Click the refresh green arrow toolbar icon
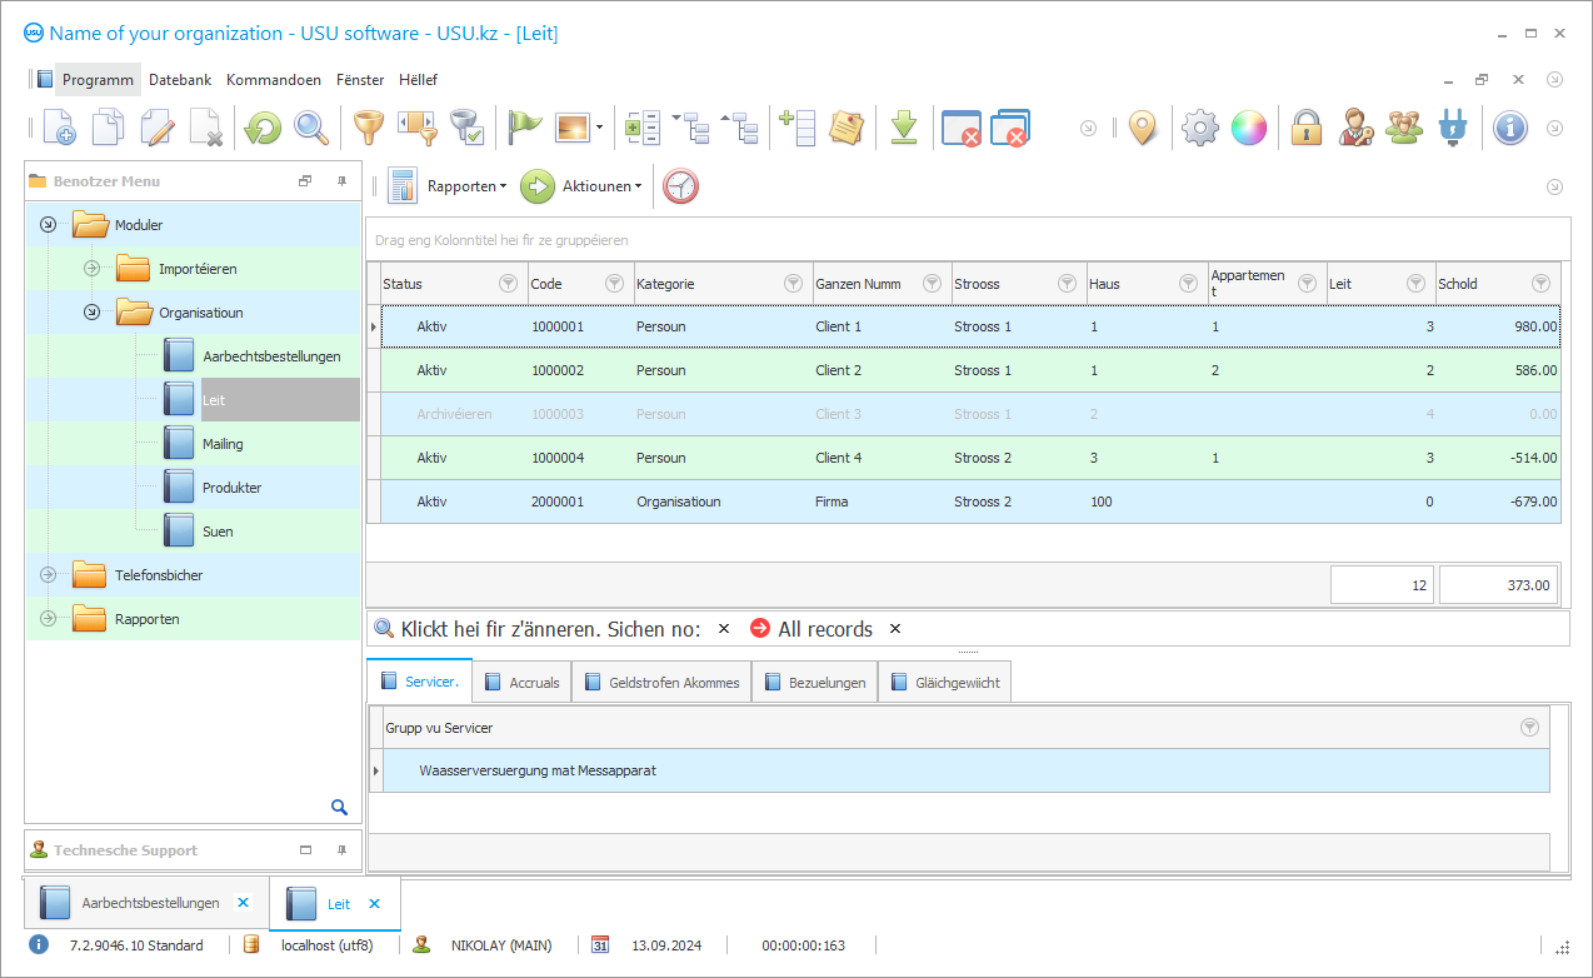1593x978 pixels. (x=263, y=129)
